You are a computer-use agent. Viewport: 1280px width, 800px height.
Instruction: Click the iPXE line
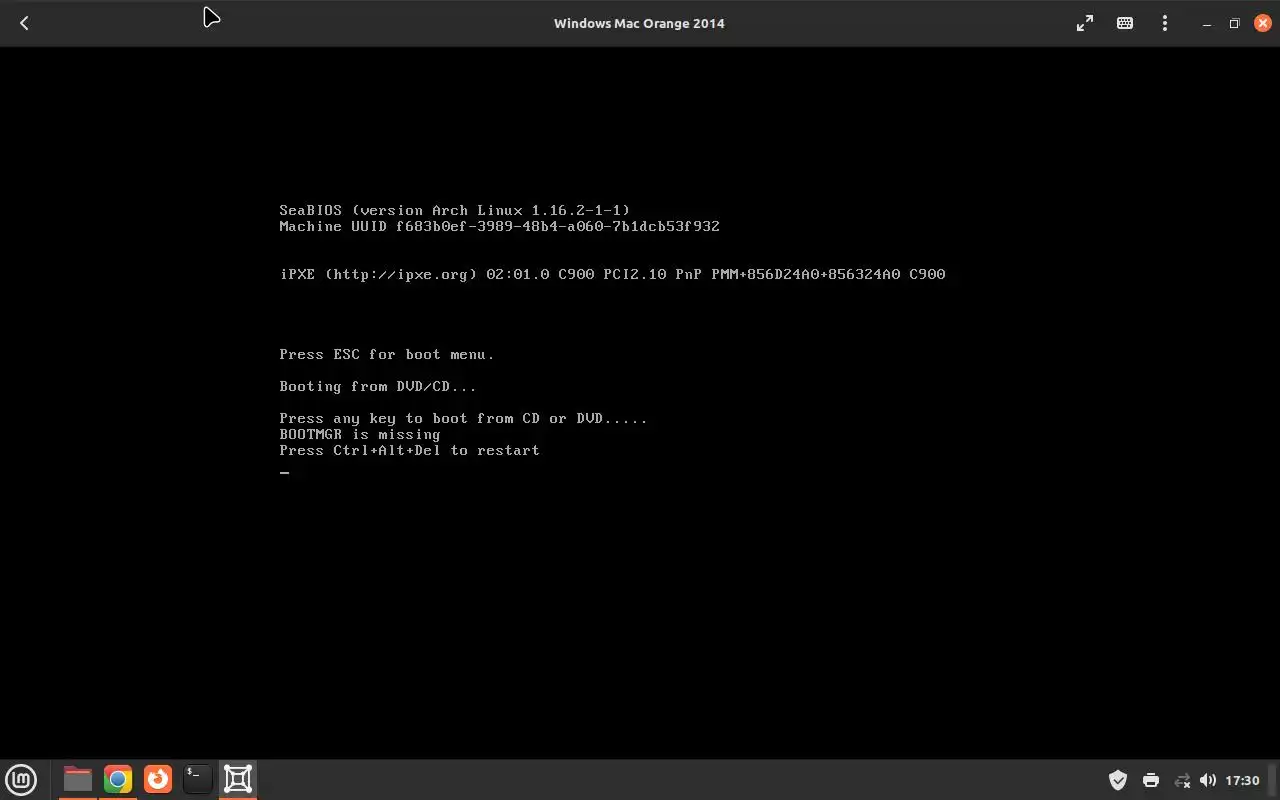tap(612, 274)
